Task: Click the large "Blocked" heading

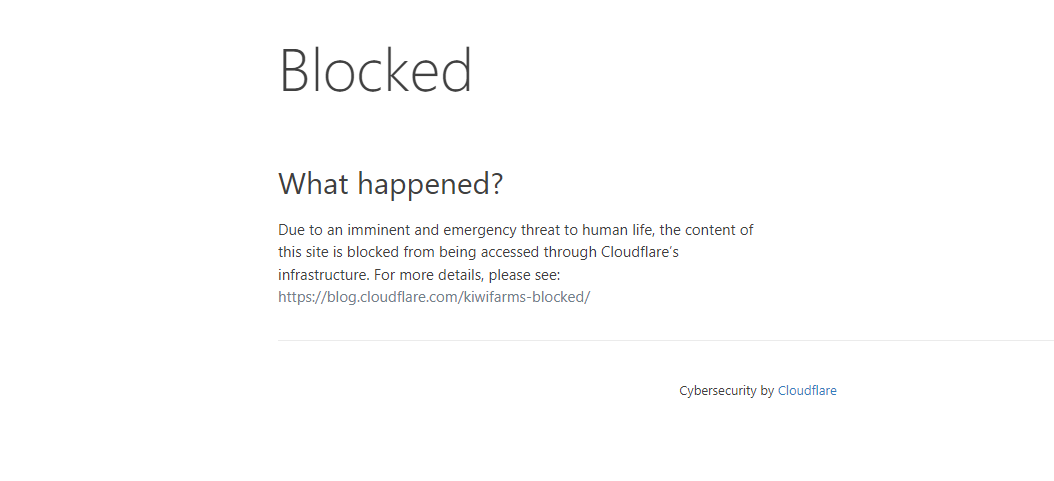Action: point(375,71)
